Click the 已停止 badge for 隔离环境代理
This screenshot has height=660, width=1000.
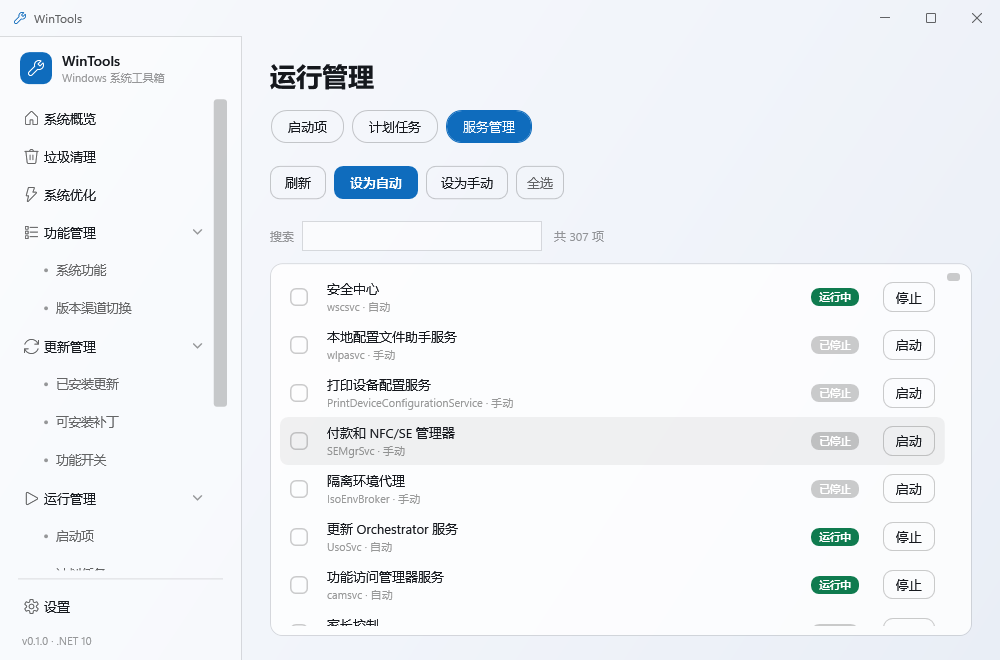point(835,489)
